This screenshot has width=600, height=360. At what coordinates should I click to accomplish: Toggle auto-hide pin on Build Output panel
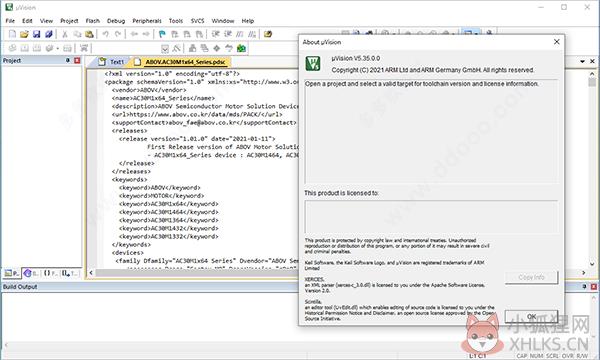click(584, 286)
